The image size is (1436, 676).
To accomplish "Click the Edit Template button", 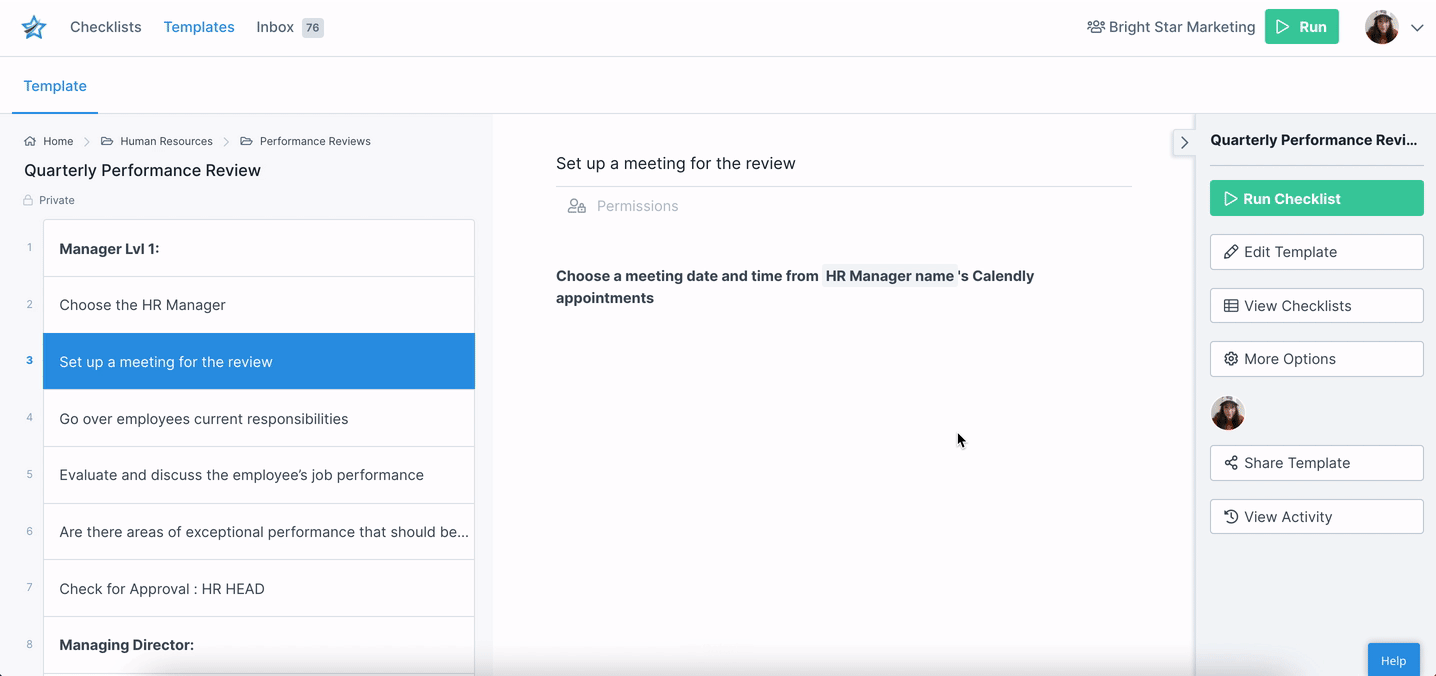I will point(1316,252).
